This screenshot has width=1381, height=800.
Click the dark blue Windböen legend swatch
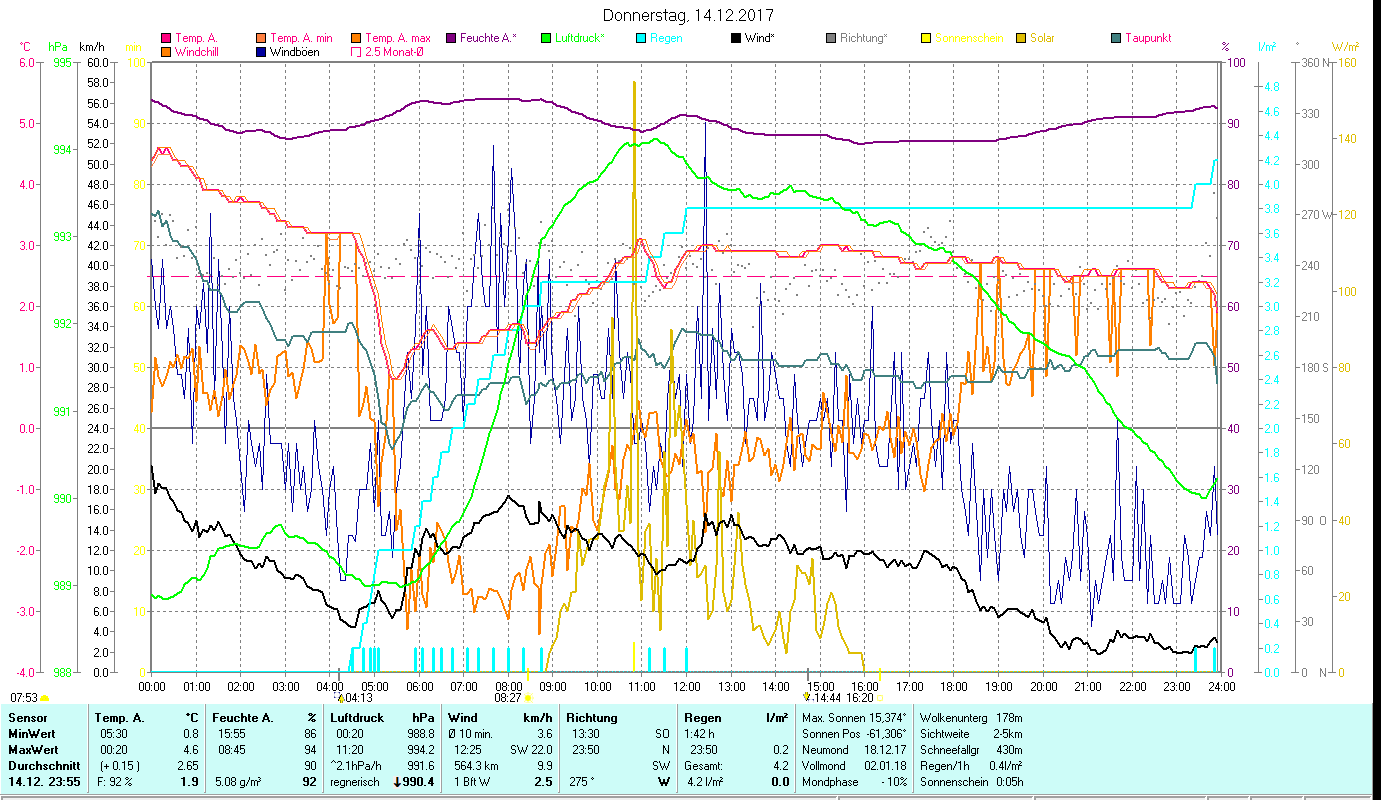coord(262,51)
